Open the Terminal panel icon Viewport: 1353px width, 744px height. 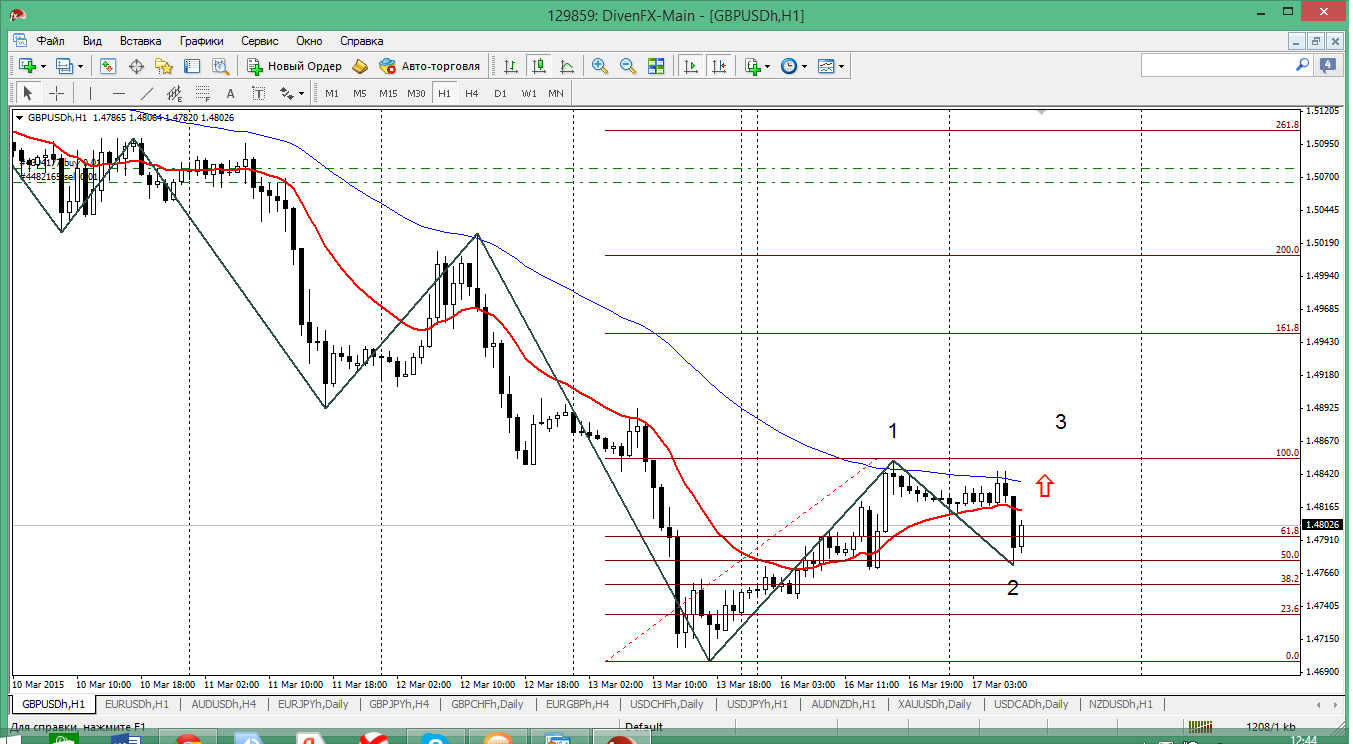[x=192, y=66]
